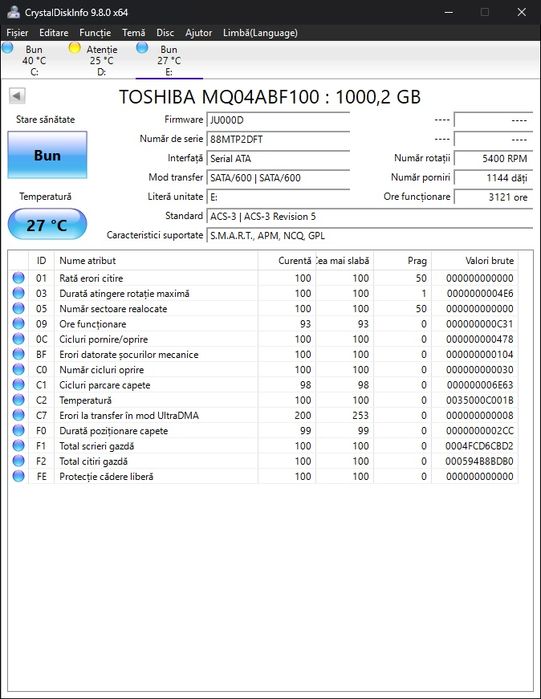Select the blue status orb for drive E:

tap(142, 48)
